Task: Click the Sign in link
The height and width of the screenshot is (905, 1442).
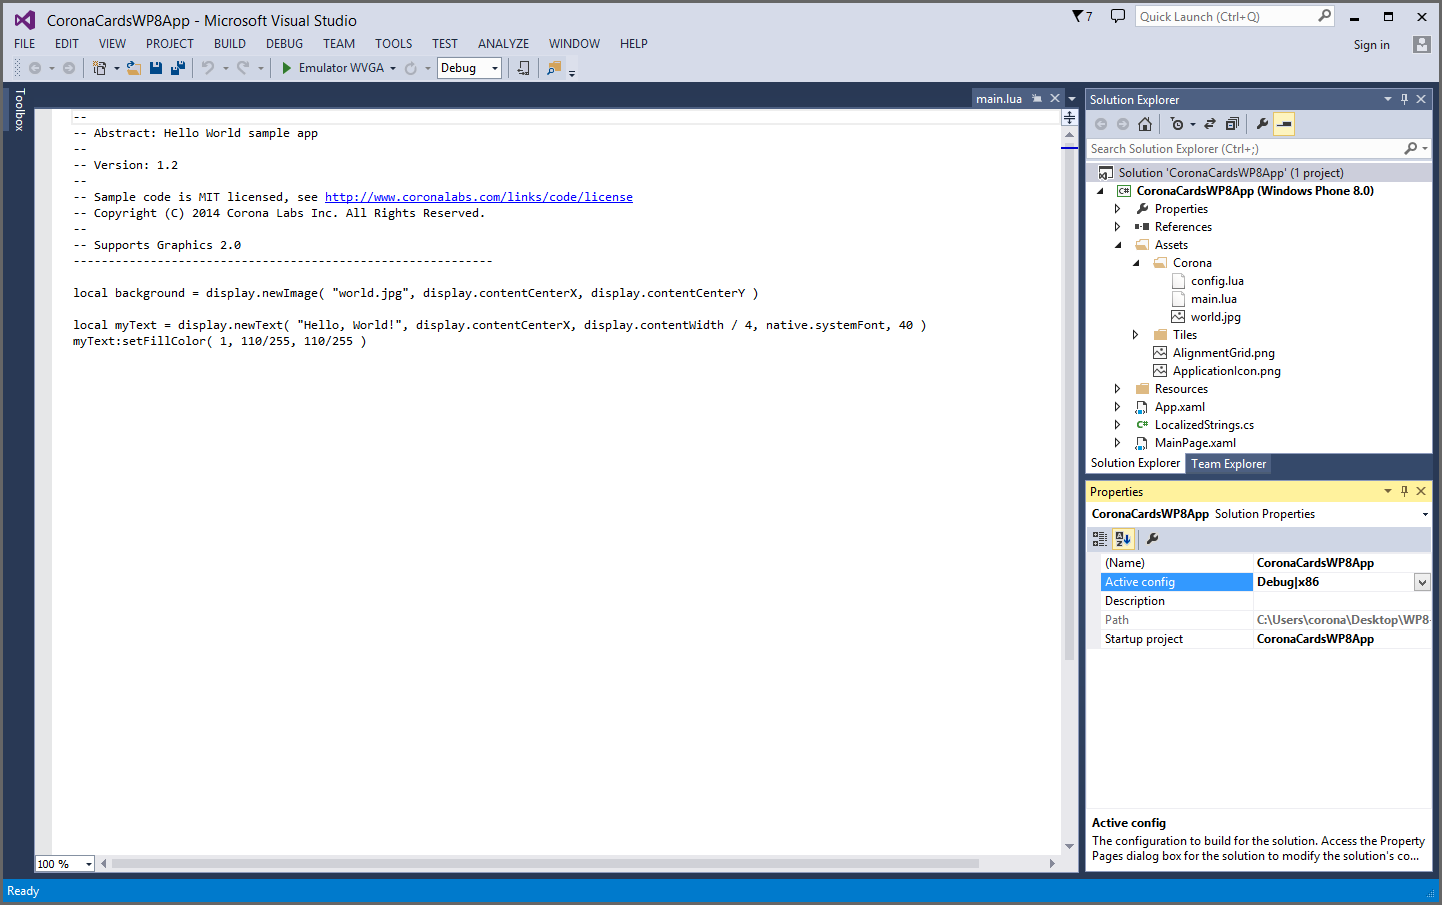Action: pos(1371,45)
